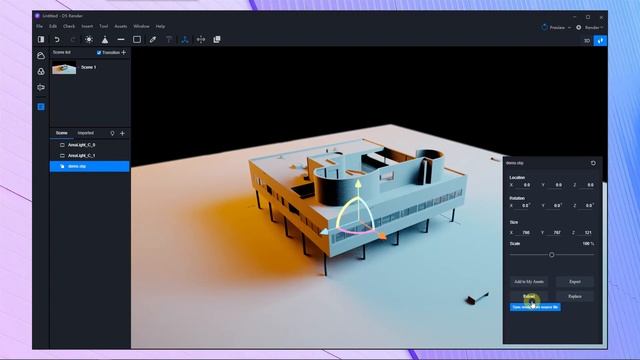The image size is (640, 360).
Task: Click the gizmo's orange axis arrow
Action: tap(382, 236)
